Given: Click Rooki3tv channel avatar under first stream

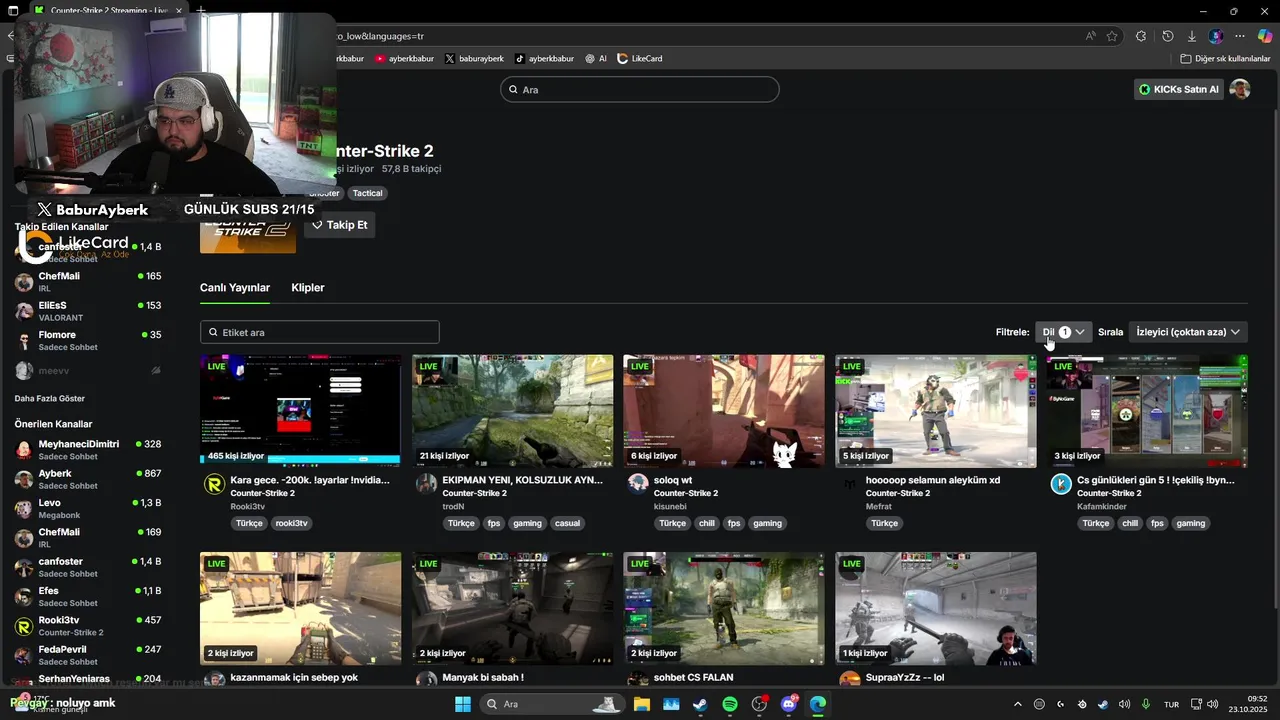Looking at the screenshot, I should (214, 485).
